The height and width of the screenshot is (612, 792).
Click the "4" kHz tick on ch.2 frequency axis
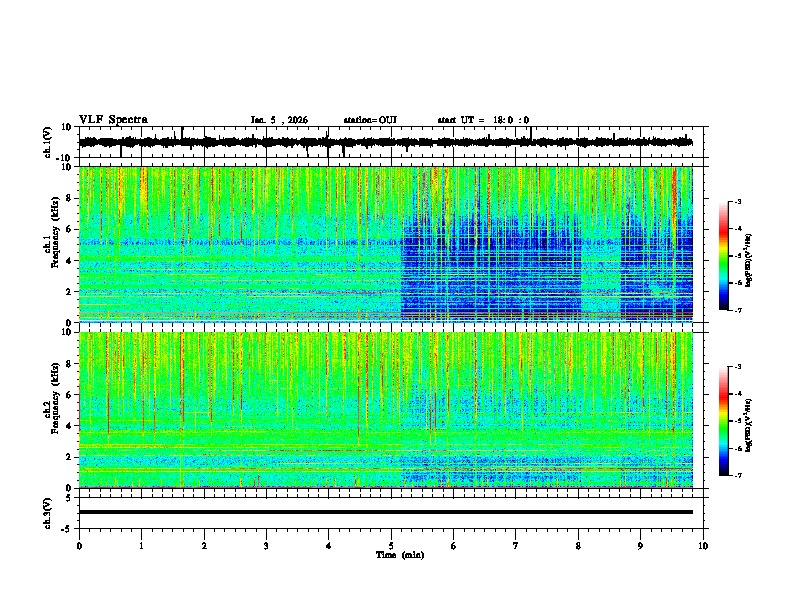[69, 426]
